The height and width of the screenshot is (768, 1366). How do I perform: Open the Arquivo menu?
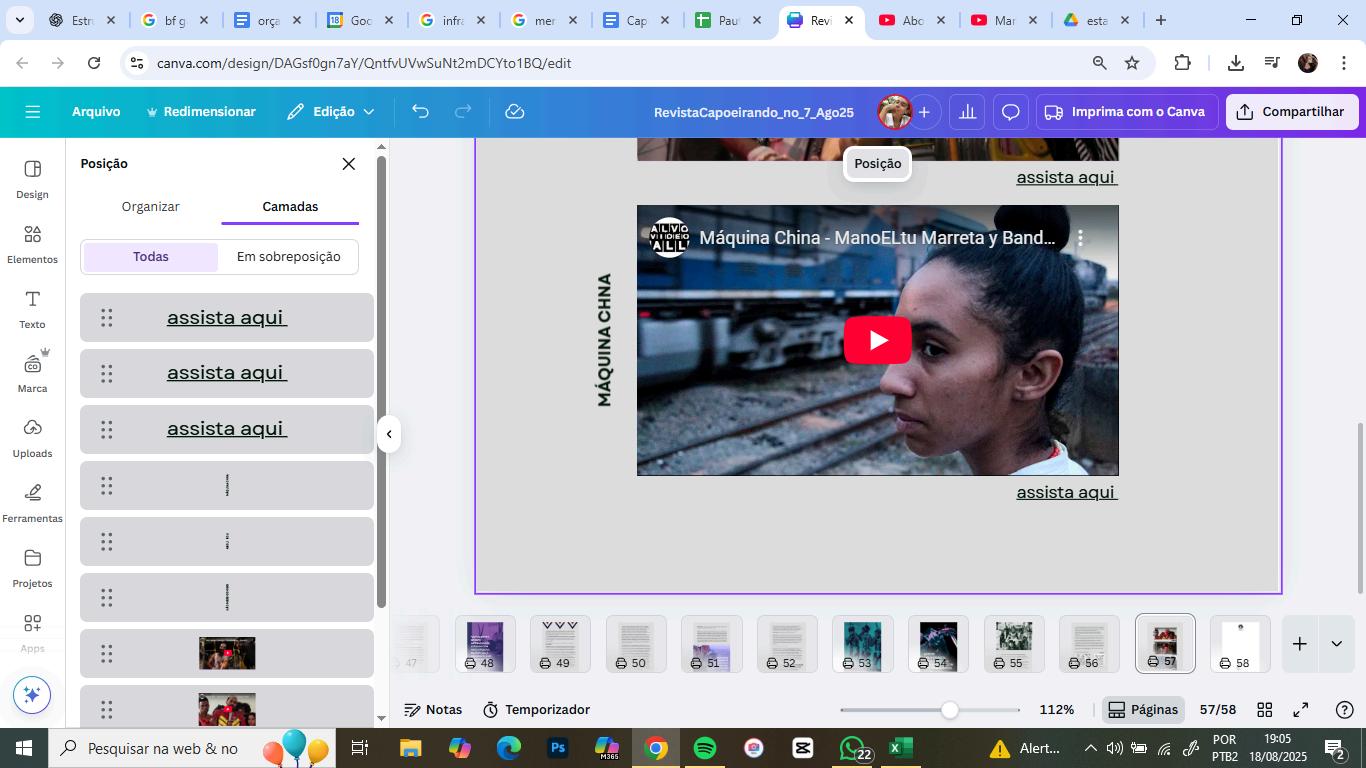tap(96, 112)
